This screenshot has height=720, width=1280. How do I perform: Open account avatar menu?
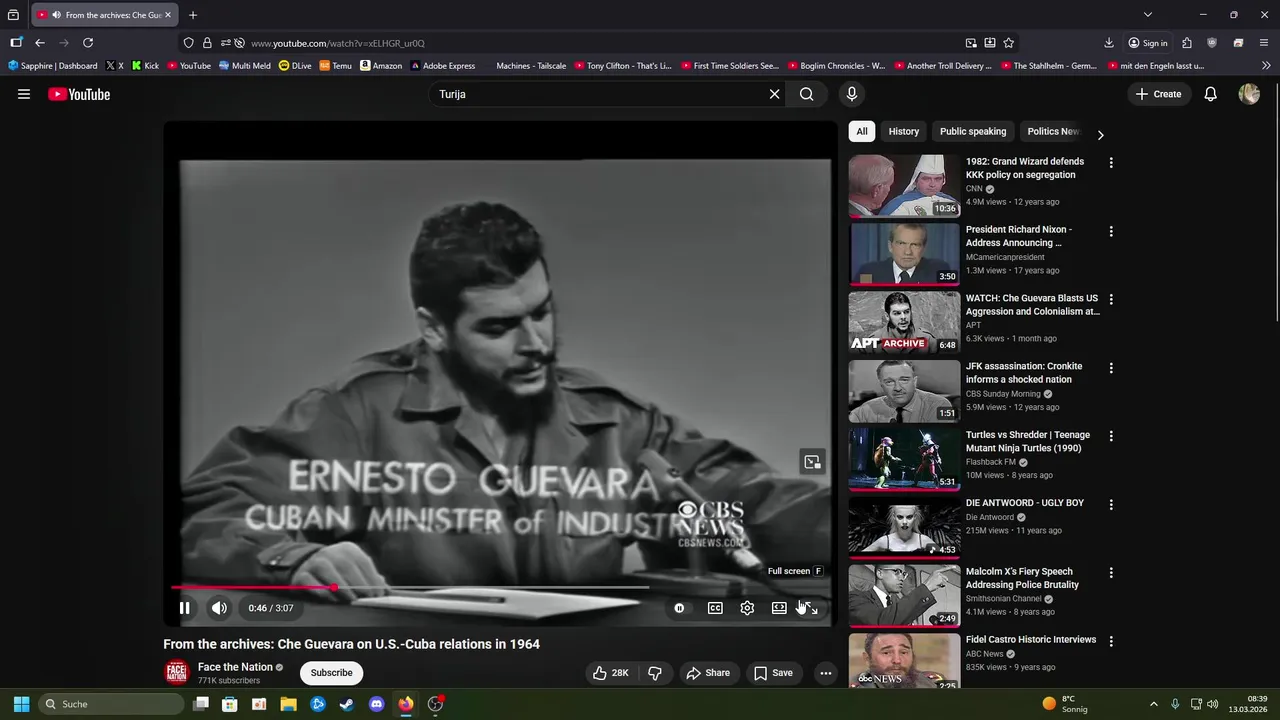(1249, 94)
